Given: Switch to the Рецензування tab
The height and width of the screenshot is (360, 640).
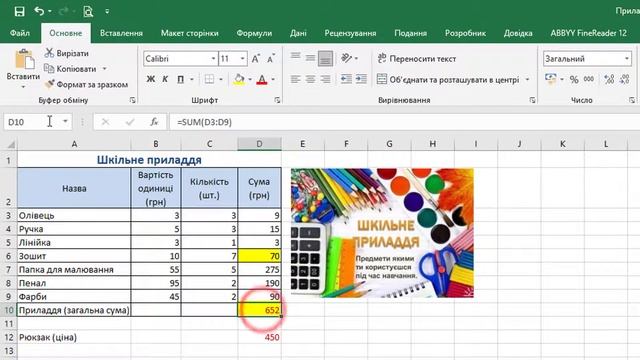Looking at the screenshot, I should pos(350,33).
